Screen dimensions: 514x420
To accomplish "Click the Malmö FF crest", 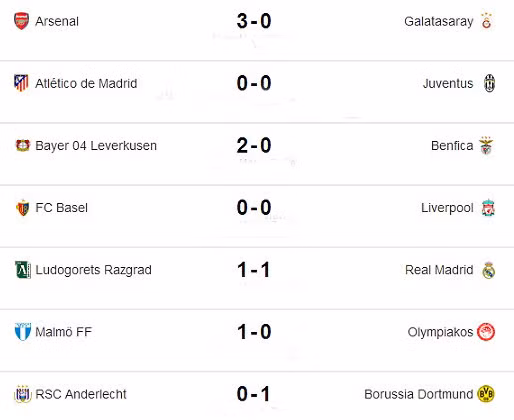I will click(23, 332).
